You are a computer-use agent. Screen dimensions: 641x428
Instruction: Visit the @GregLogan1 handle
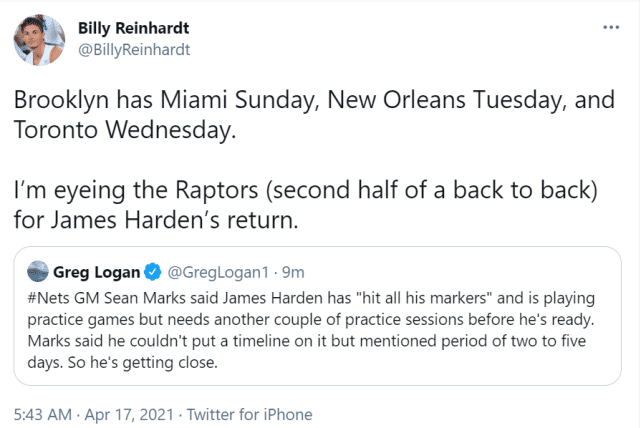tap(210, 270)
